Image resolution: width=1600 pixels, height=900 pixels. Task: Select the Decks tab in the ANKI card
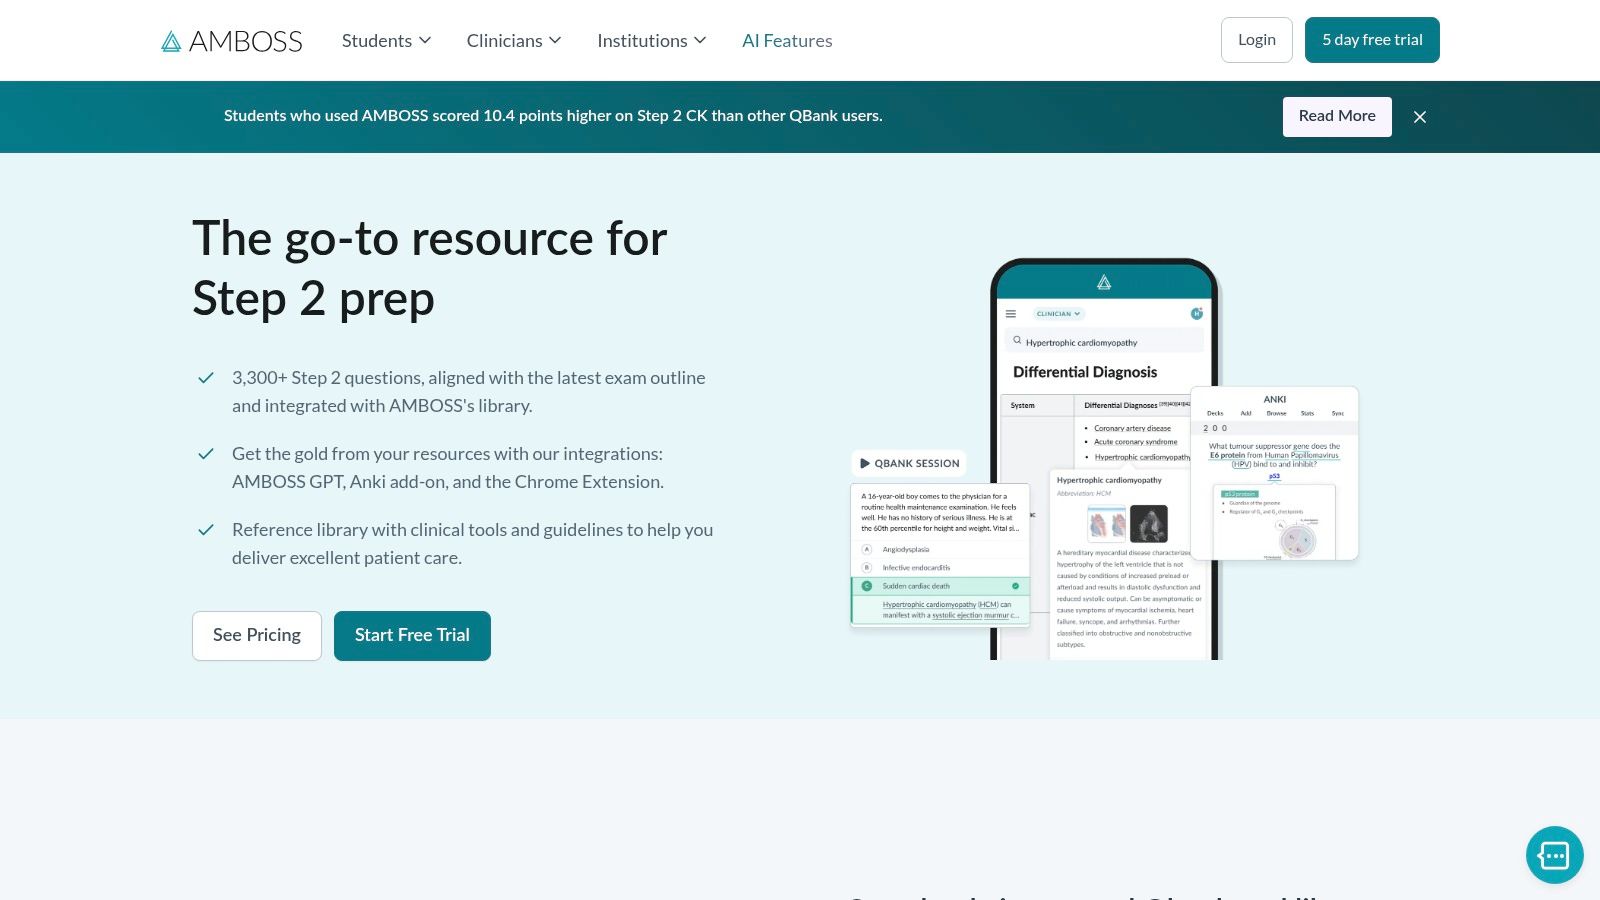tap(1214, 413)
